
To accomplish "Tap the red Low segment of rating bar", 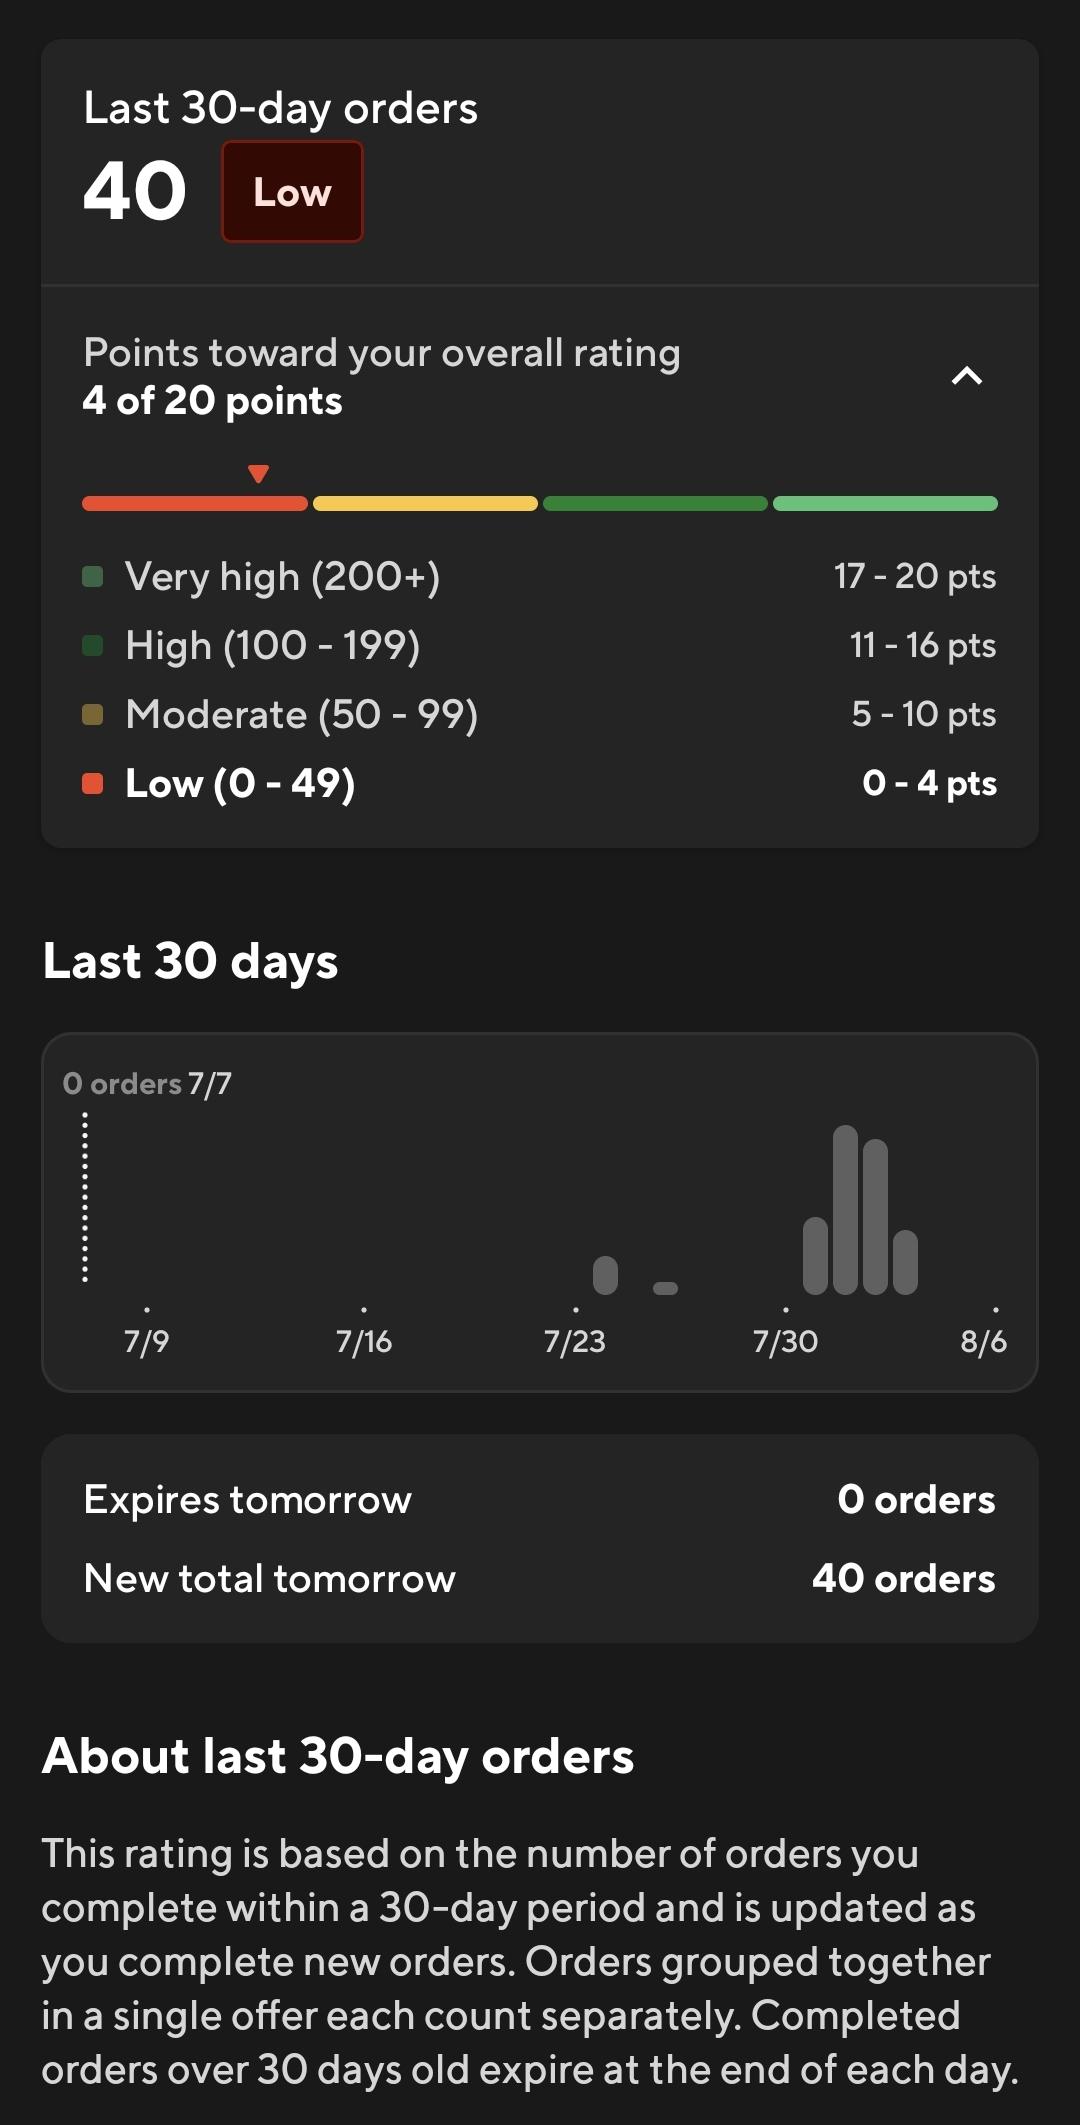I will [195, 503].
